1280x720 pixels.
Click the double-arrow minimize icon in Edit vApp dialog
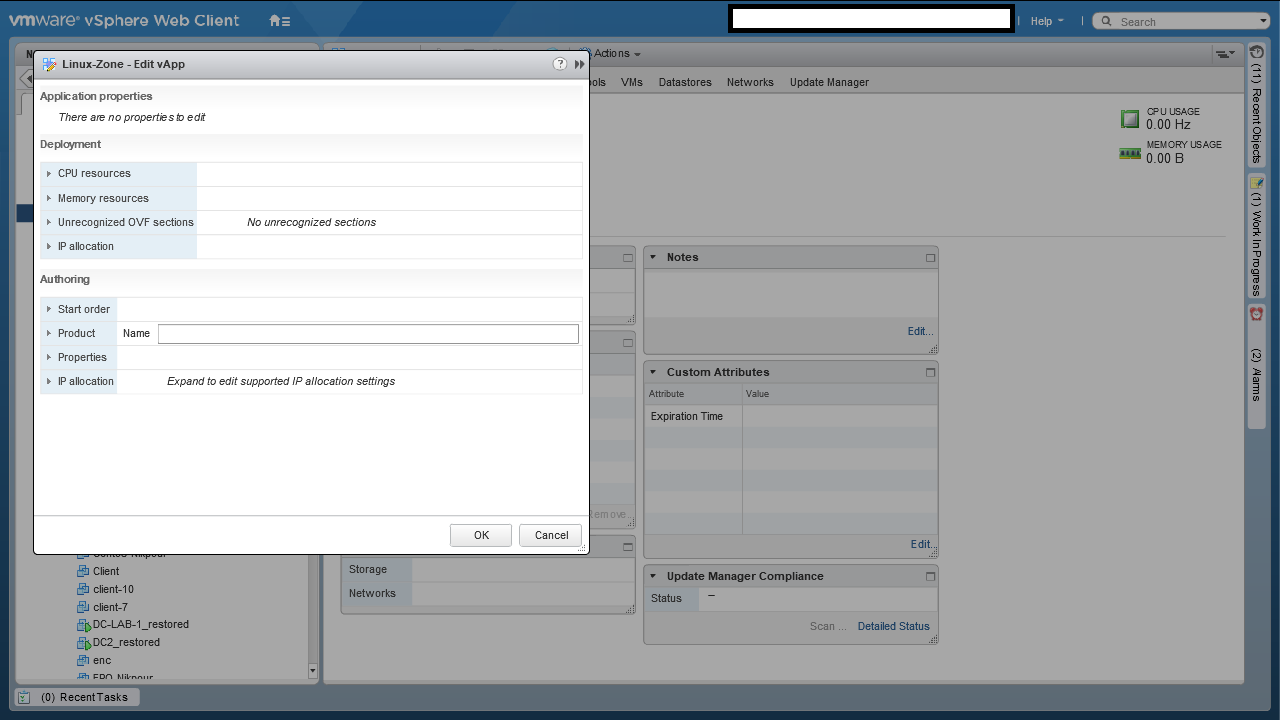click(x=579, y=64)
